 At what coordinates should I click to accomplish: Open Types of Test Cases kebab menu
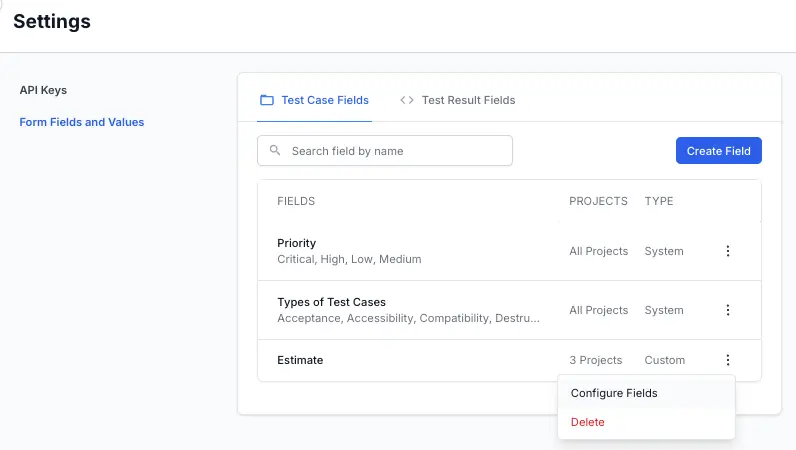click(x=728, y=310)
